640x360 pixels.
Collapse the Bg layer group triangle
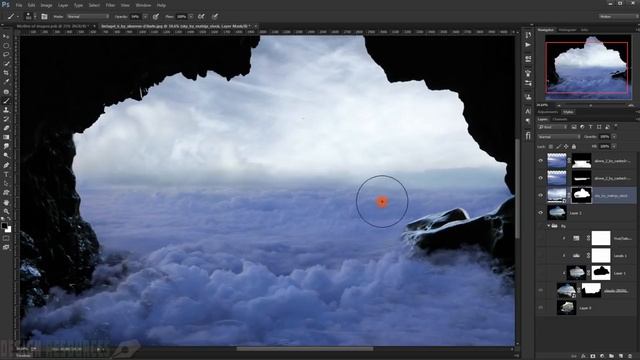click(x=549, y=226)
